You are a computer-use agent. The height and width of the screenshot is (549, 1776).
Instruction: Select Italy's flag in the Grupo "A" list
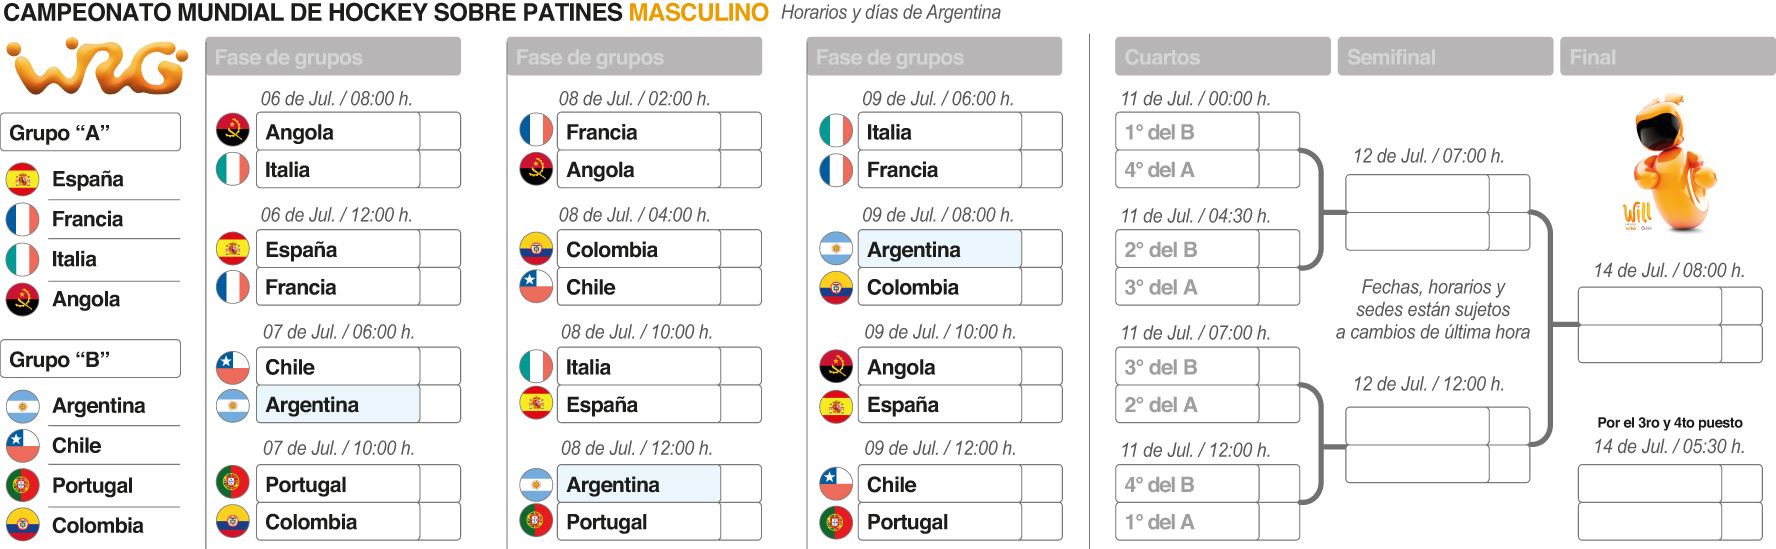click(22, 259)
